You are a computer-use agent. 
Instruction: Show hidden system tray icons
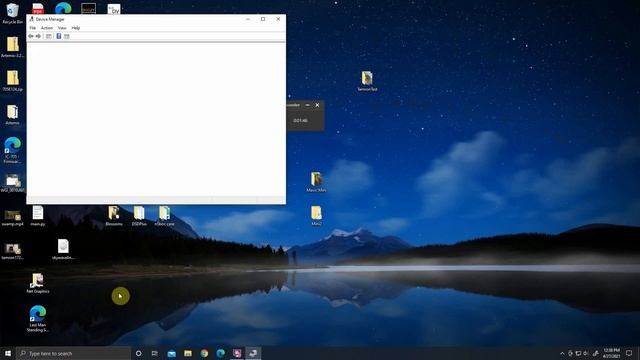tap(562, 353)
